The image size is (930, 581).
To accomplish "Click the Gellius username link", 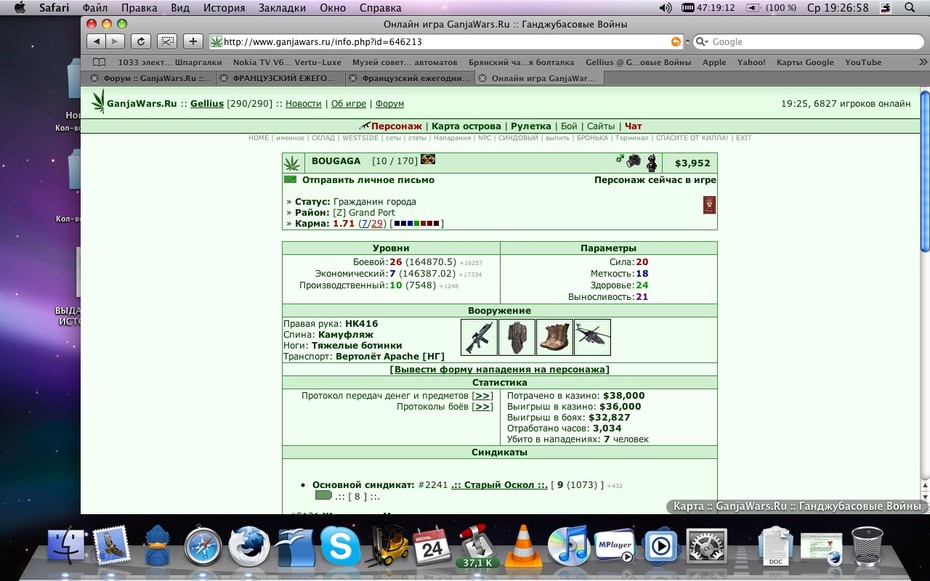I will 207,104.
